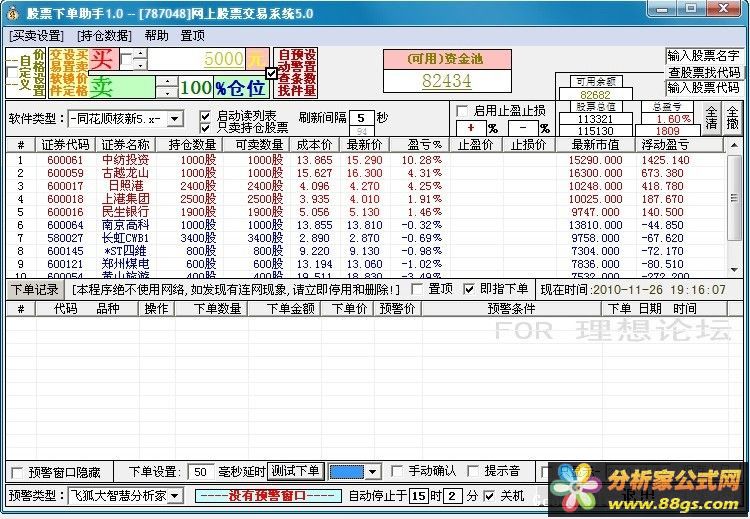Click the 5000 buy amount field
The width and height of the screenshot is (750, 519).
tap(197, 59)
